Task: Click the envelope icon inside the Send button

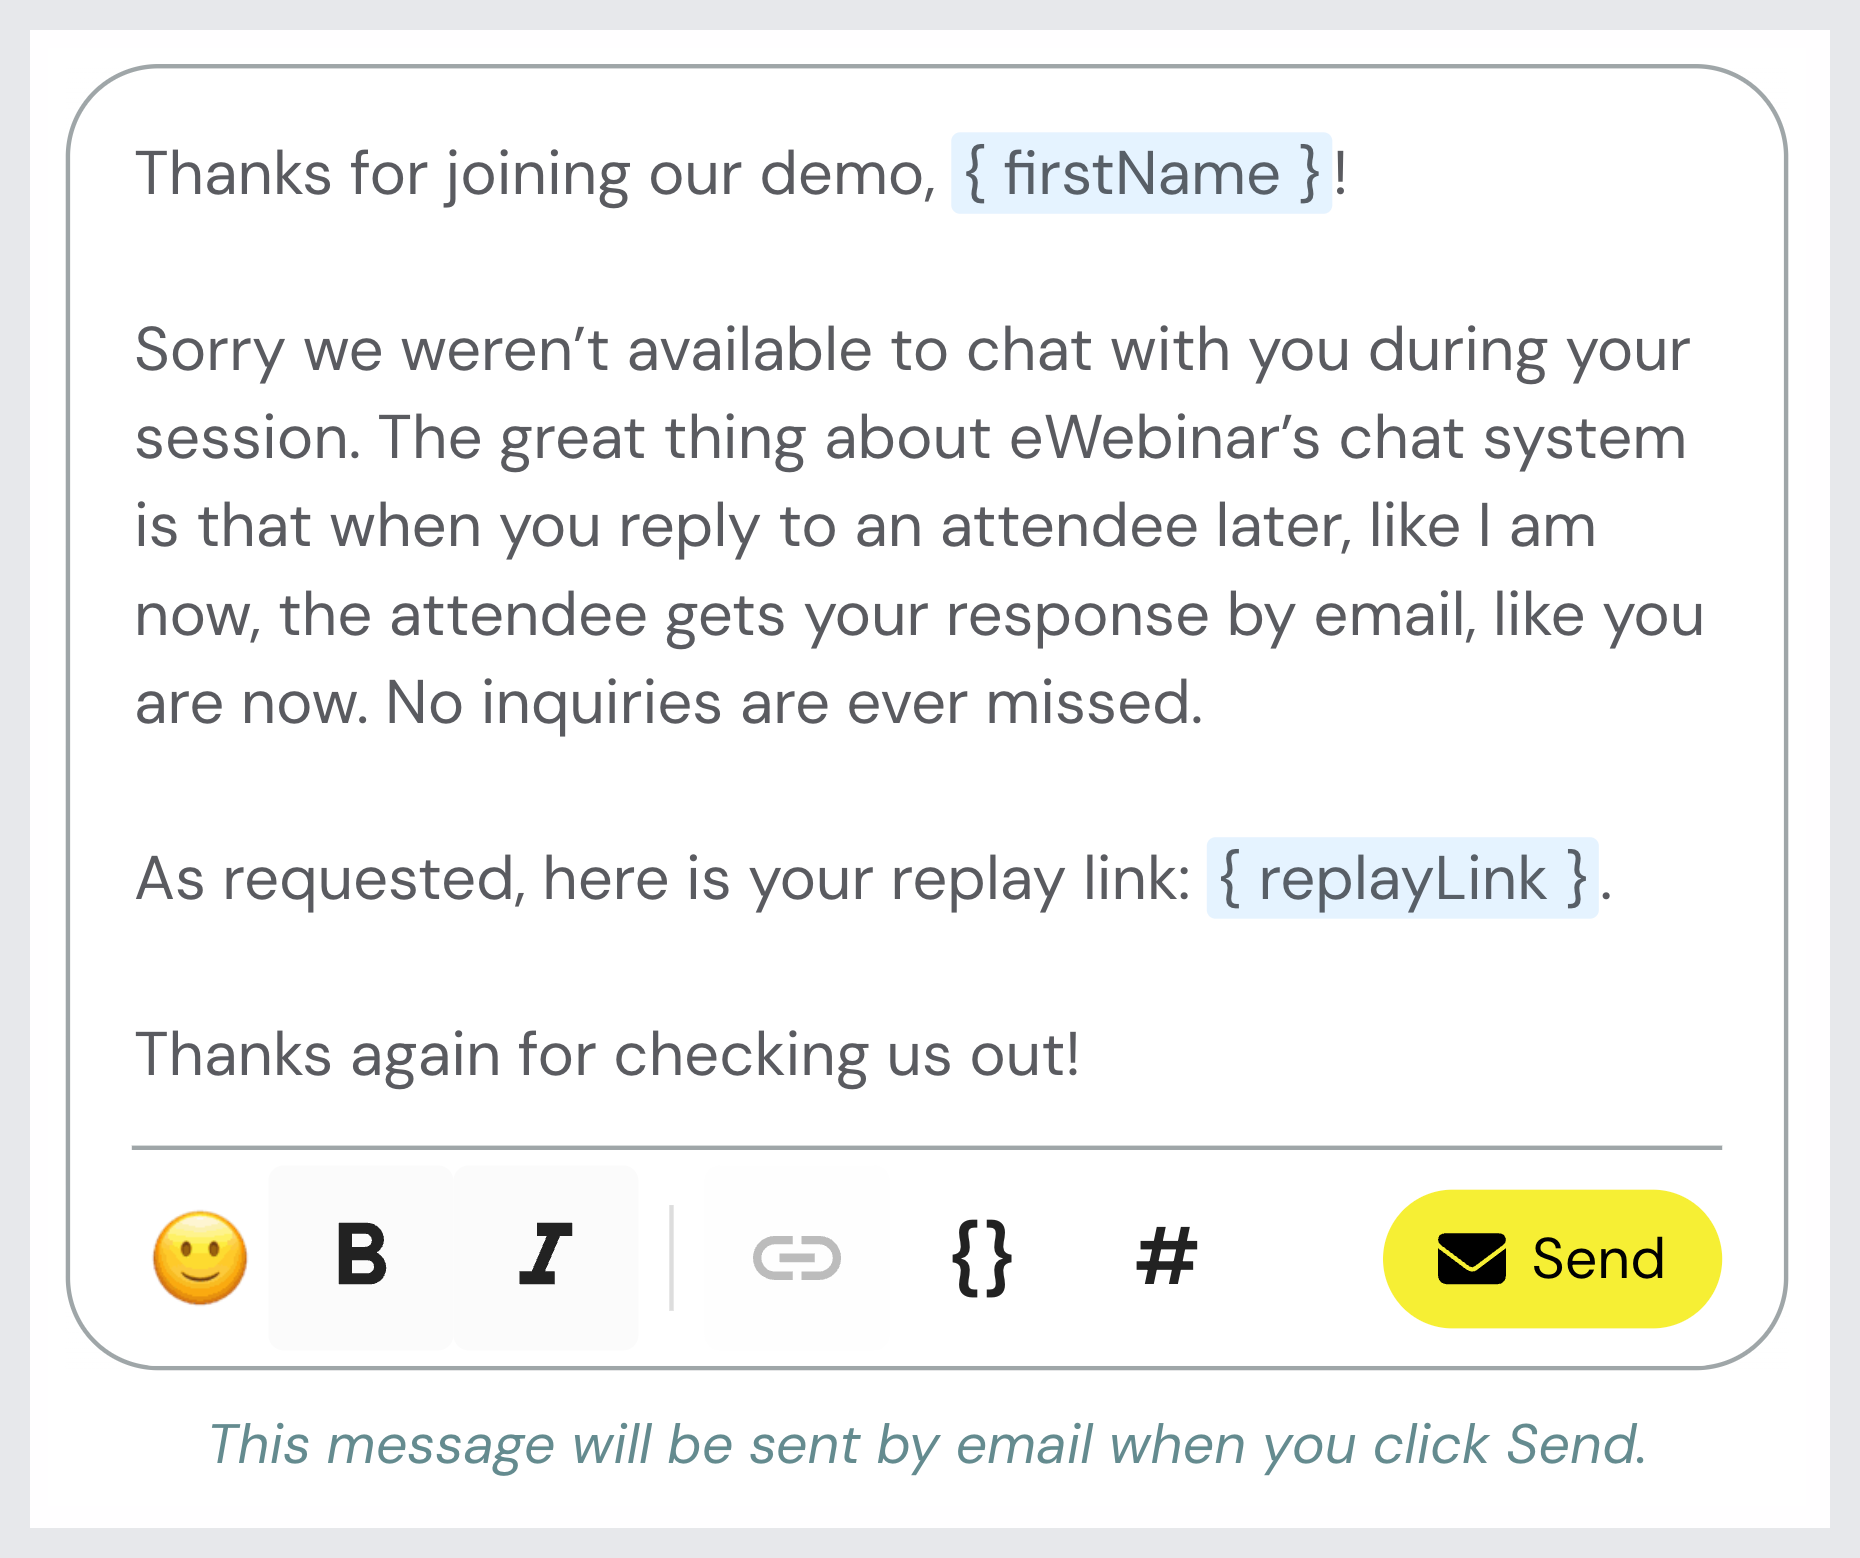Action: 1470,1258
